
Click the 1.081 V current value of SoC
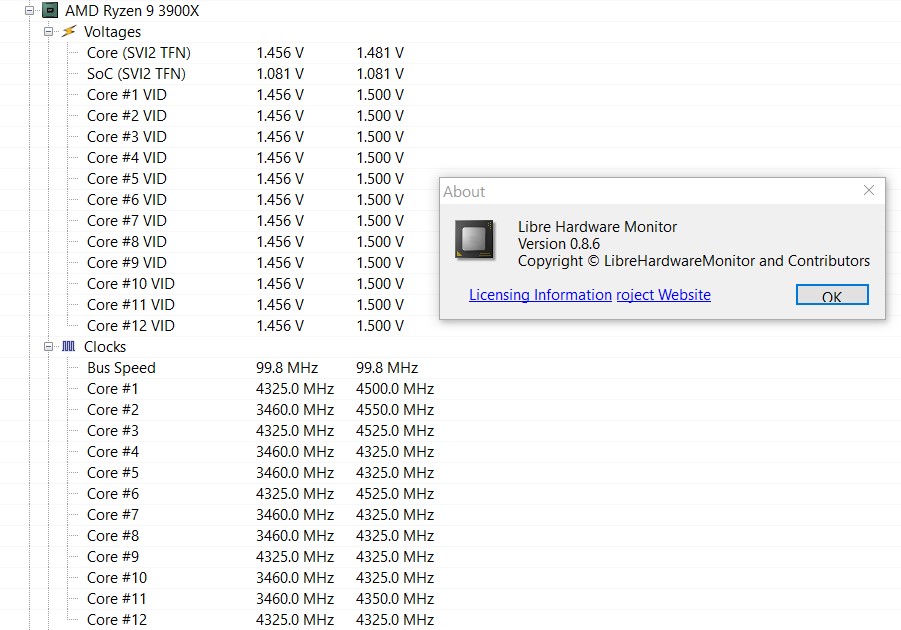[280, 74]
